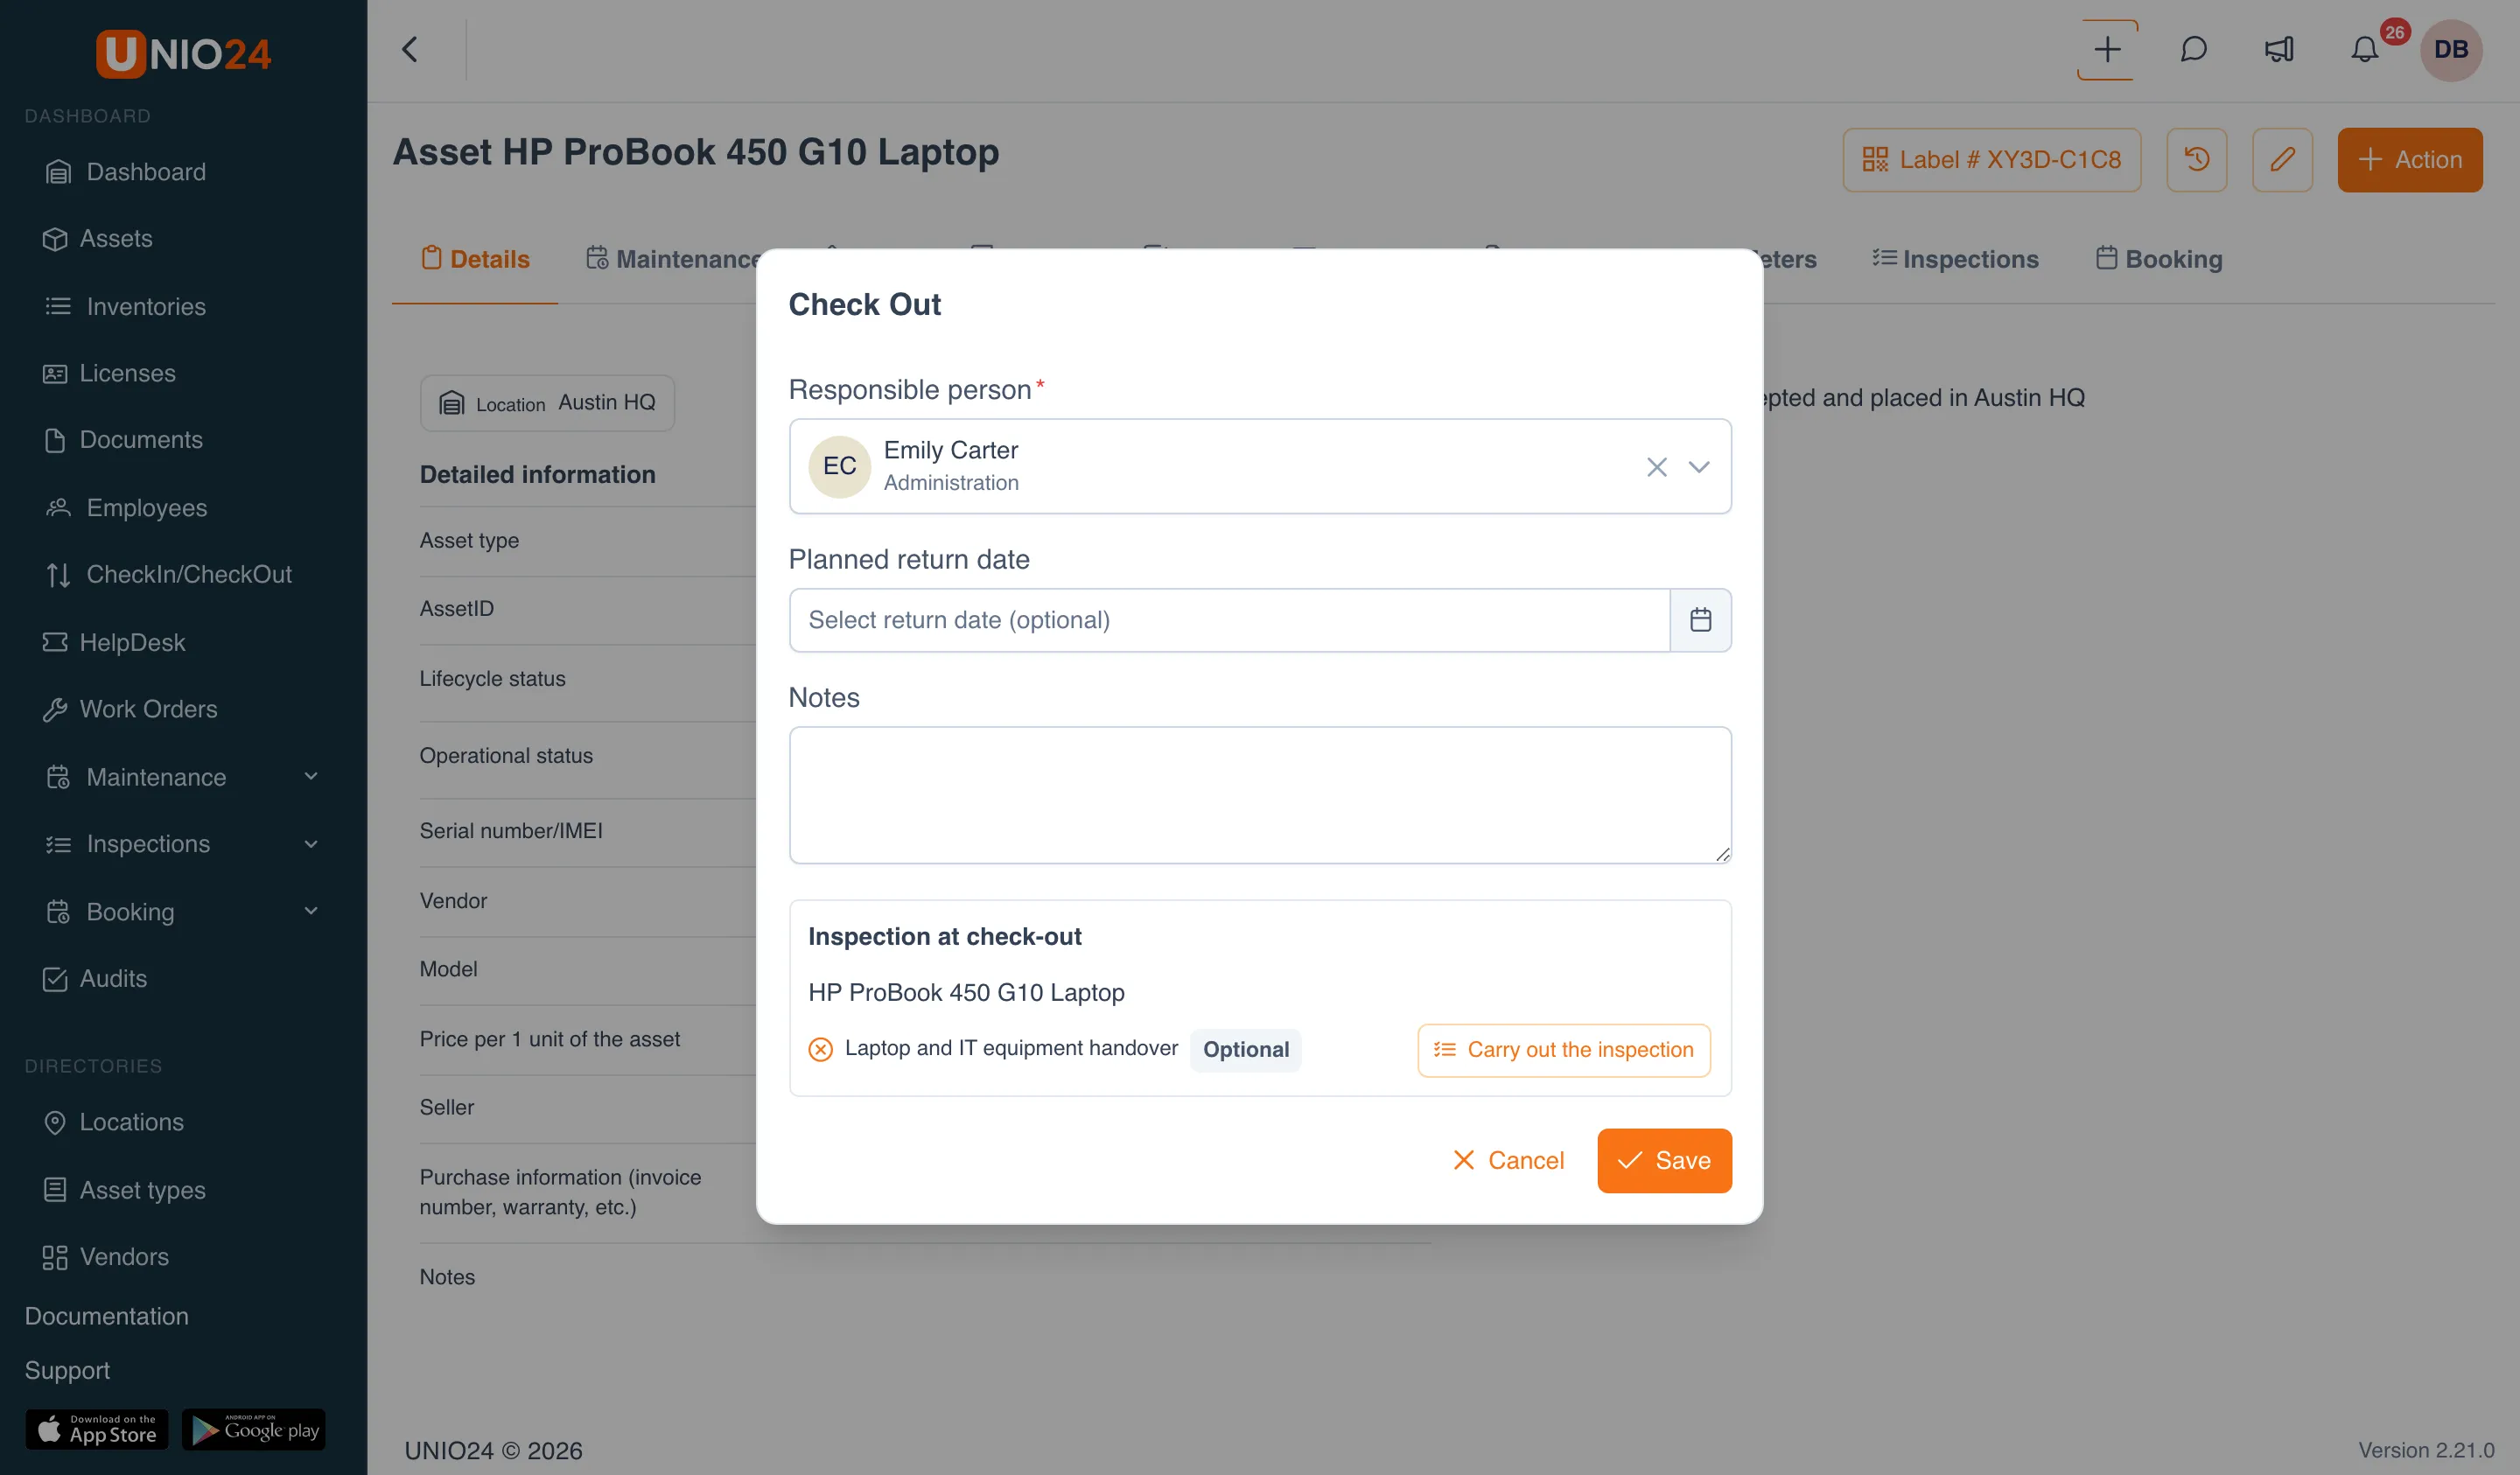Switch to the Inspections tab
The width and height of the screenshot is (2520, 1475).
pos(1955,259)
